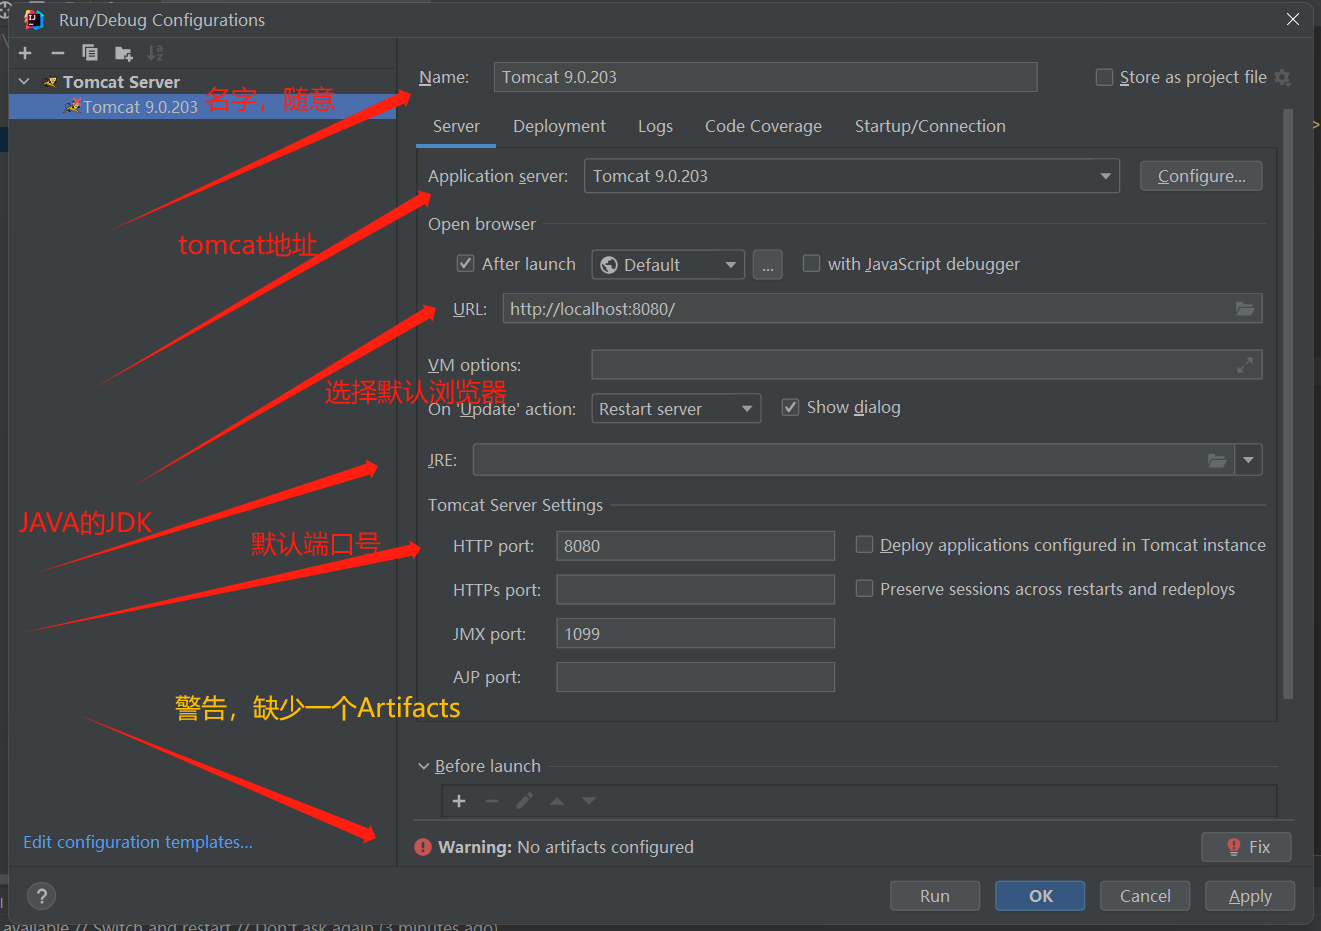Copy the selected run configuration
Image resolution: width=1321 pixels, height=931 pixels.
[90, 53]
